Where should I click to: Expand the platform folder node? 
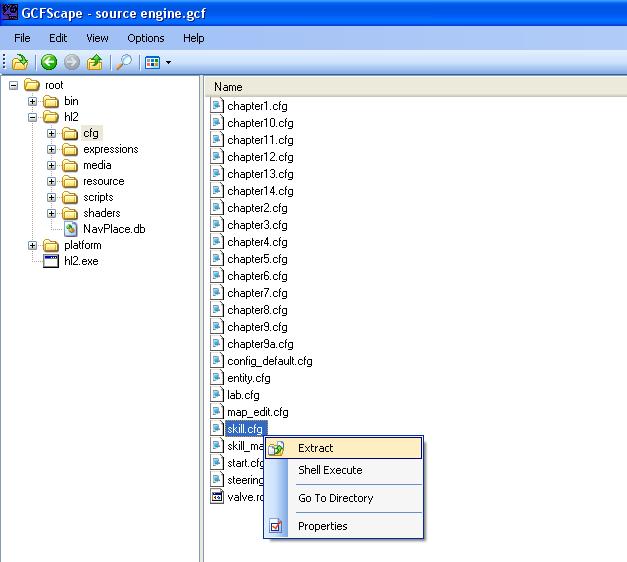point(32,245)
